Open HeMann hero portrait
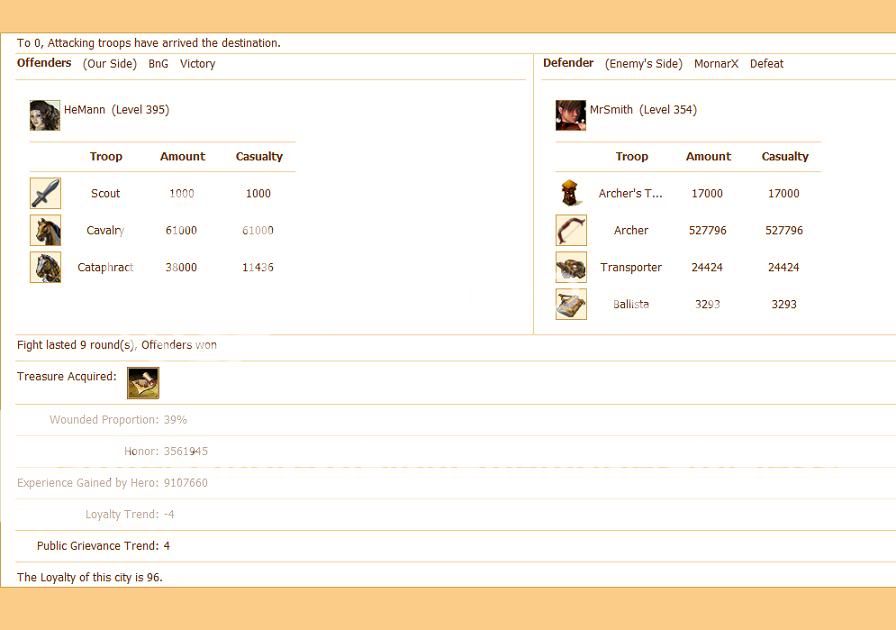The width and height of the screenshot is (896, 630). click(45, 115)
